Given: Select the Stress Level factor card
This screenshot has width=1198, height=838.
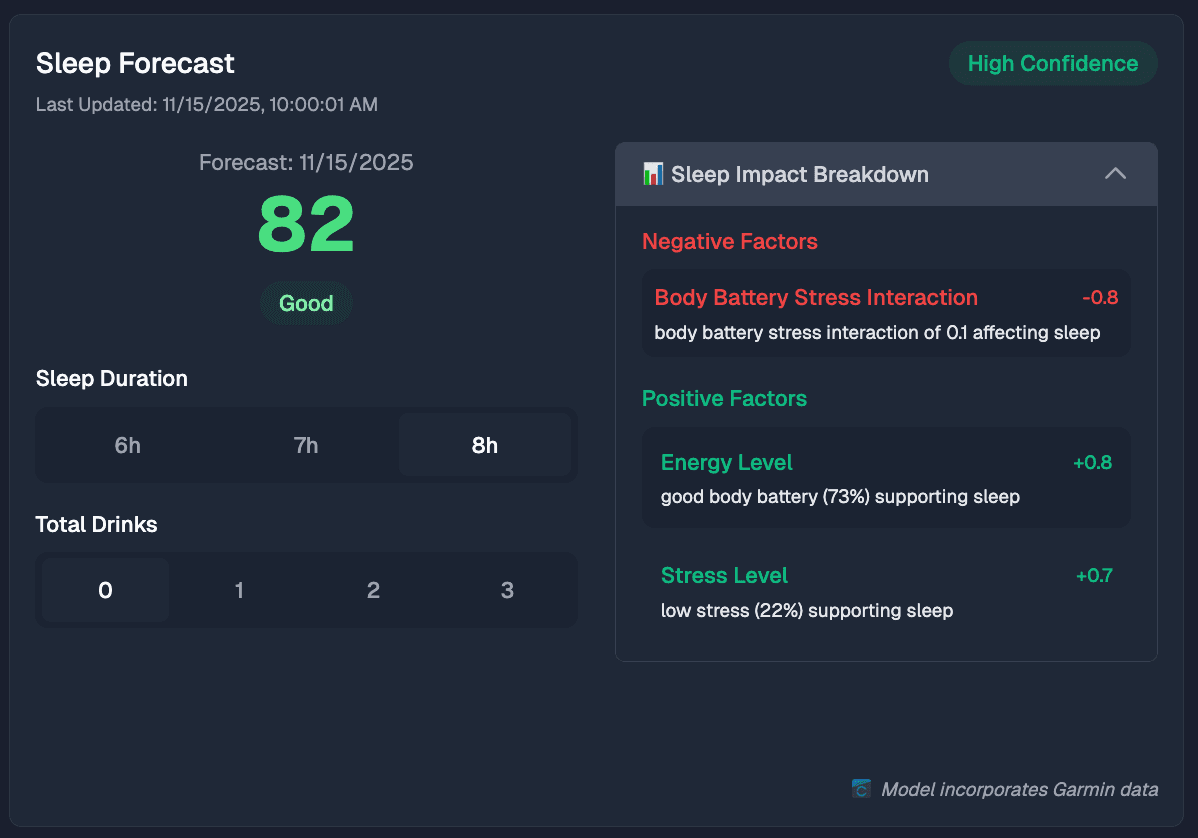Looking at the screenshot, I should coord(886,590).
